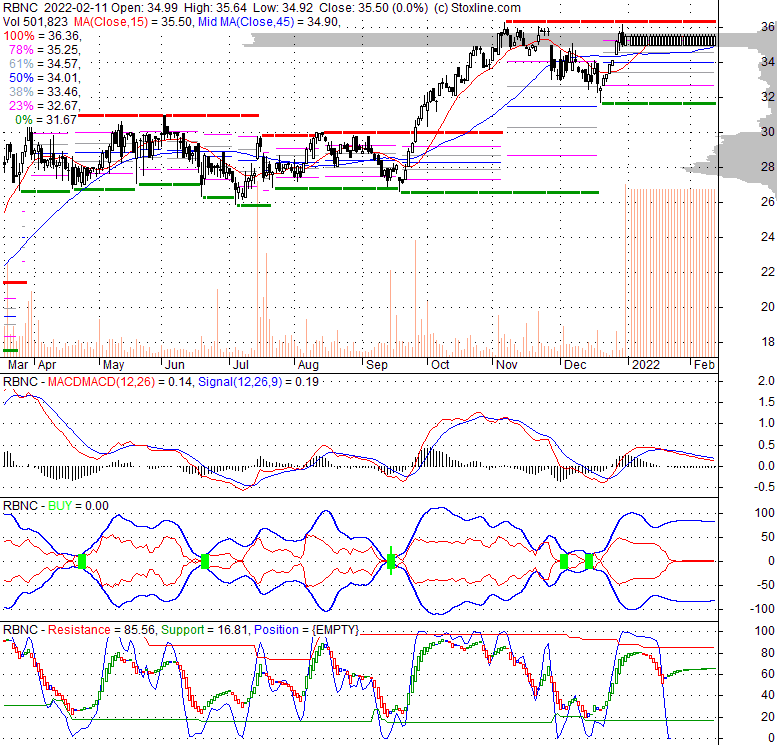Click the Sep month axis label
This screenshot has height=746, width=778.
(377, 365)
